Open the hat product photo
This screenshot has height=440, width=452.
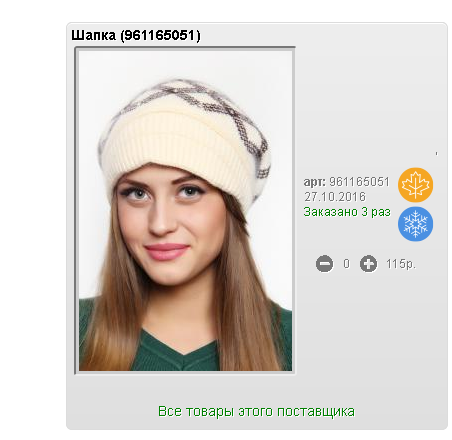point(185,210)
